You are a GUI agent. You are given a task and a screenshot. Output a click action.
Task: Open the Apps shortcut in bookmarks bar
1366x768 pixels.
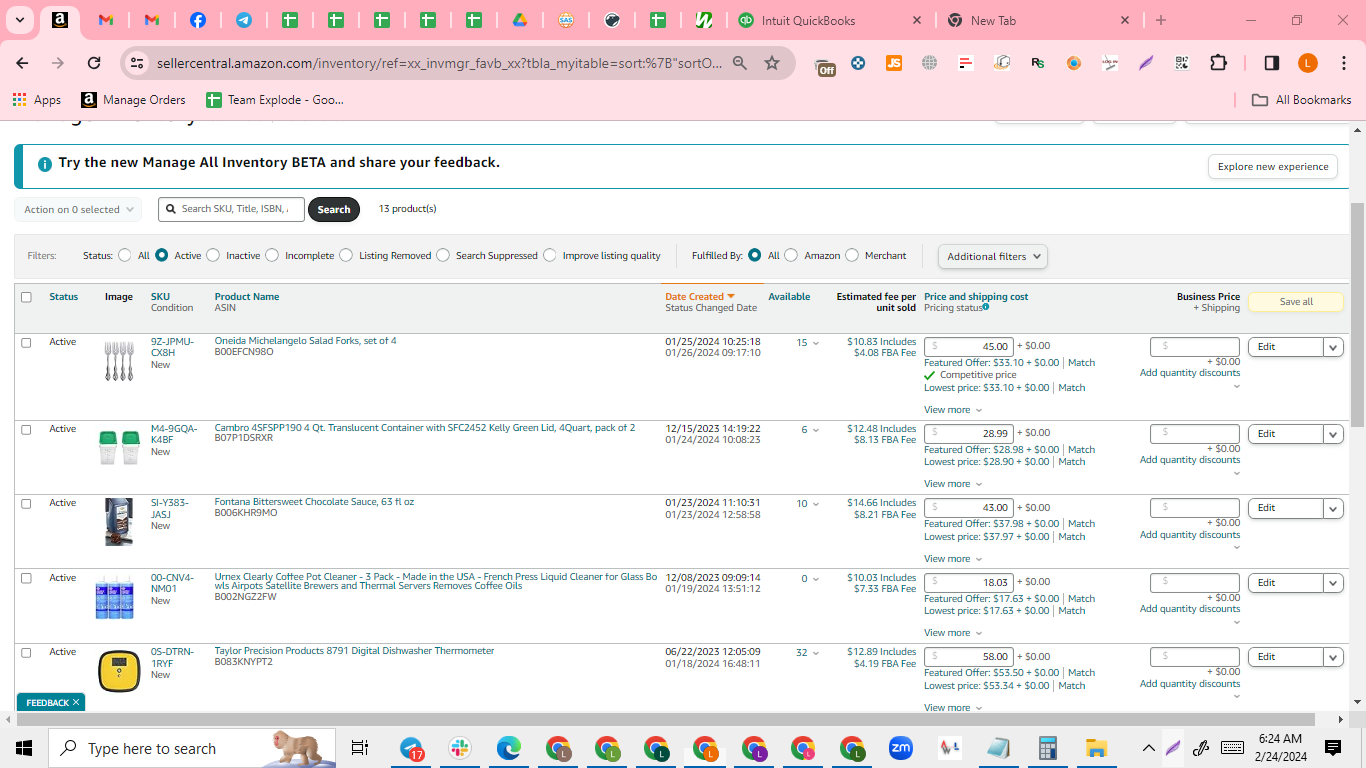pos(37,100)
